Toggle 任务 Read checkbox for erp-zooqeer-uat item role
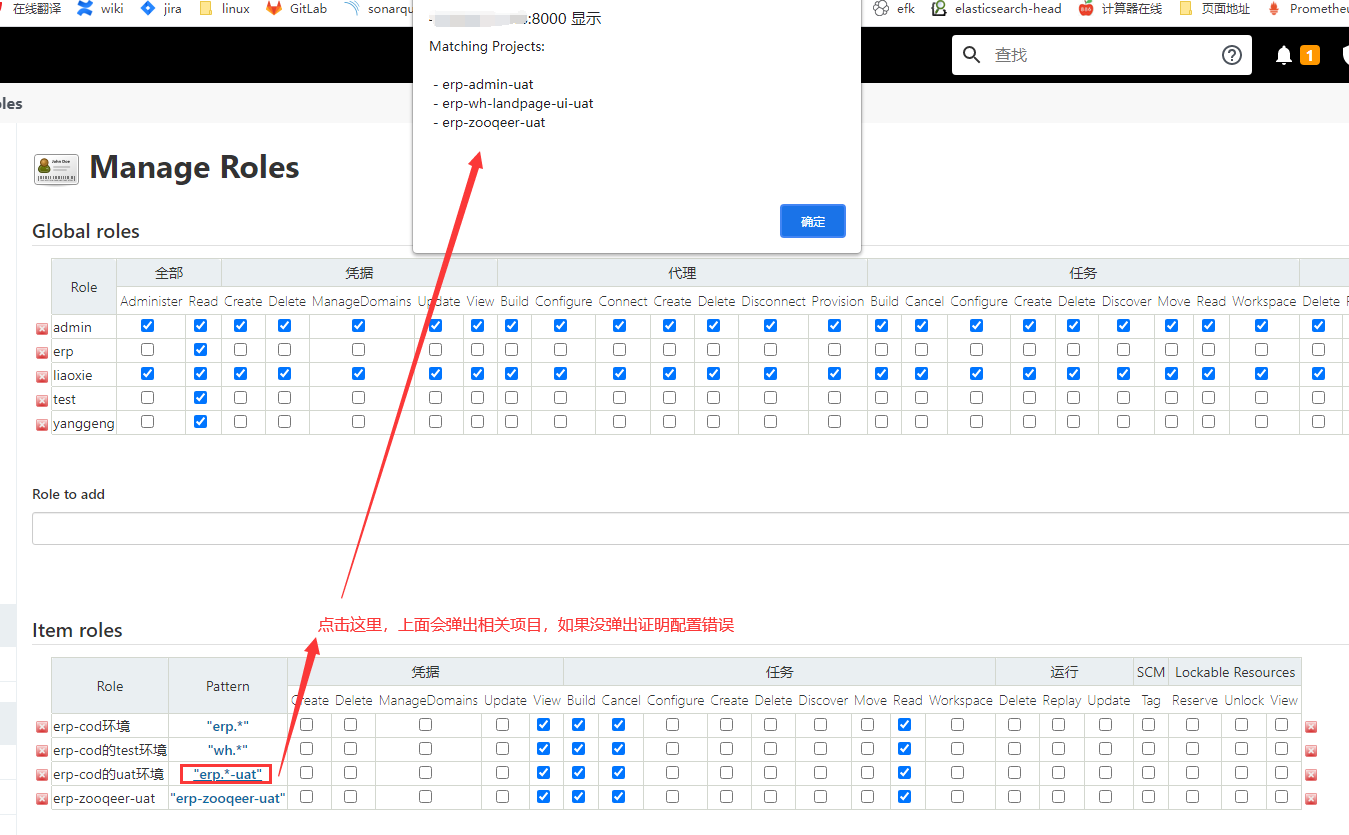1349x835 pixels. coord(905,797)
